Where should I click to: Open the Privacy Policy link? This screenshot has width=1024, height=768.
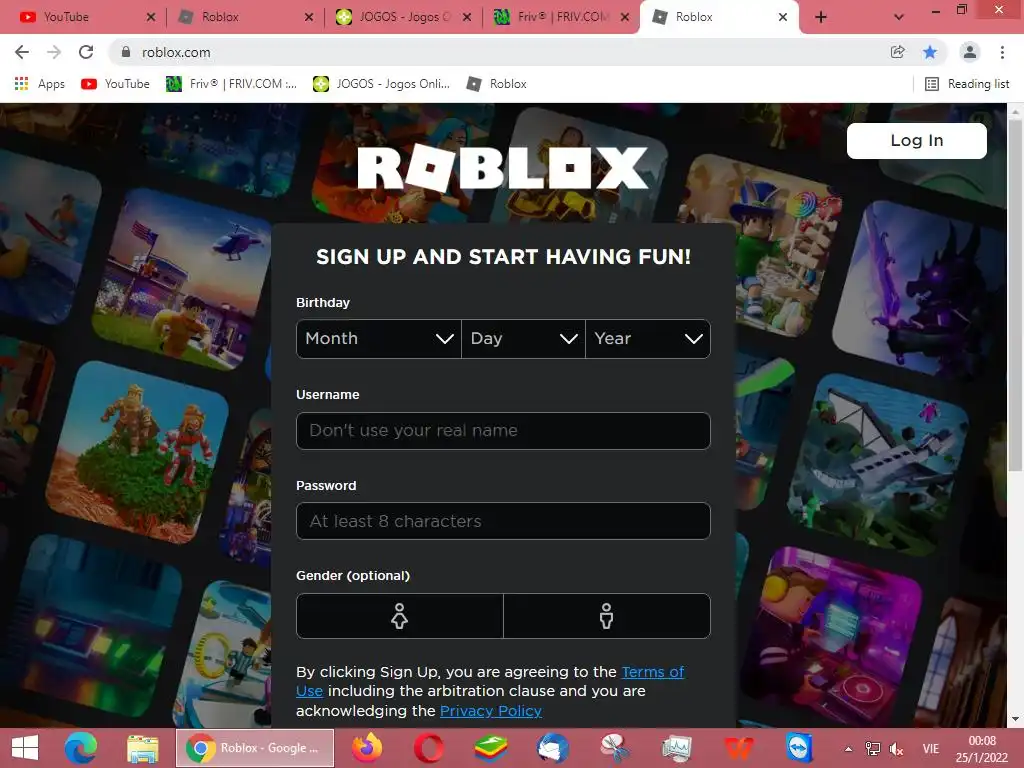[x=490, y=711]
